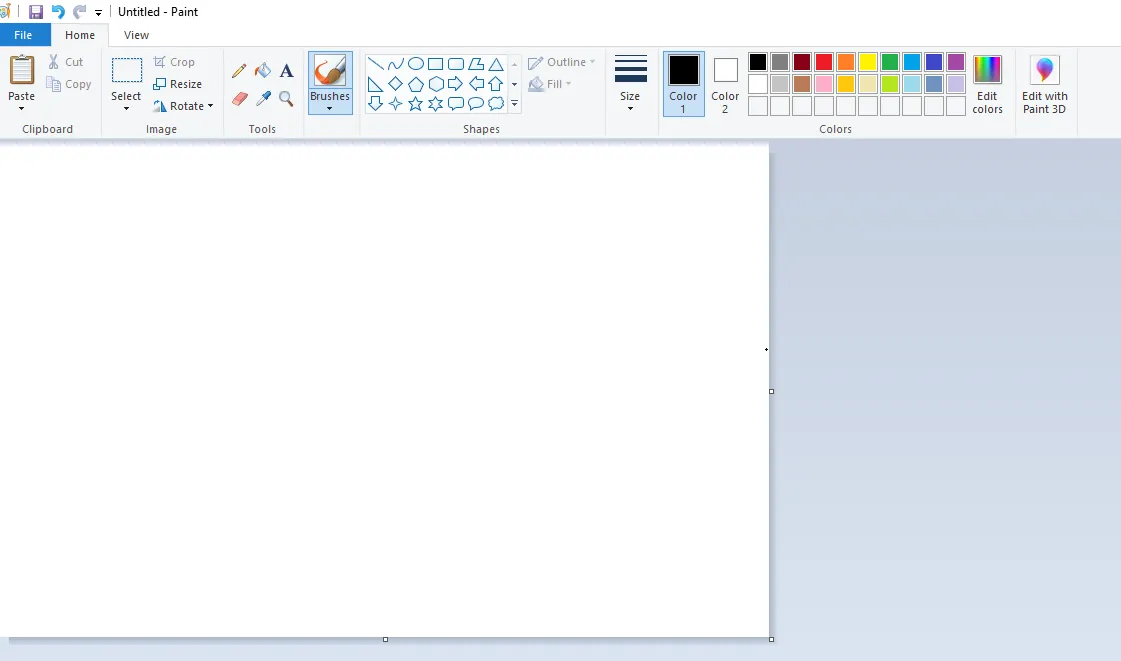1121x661 pixels.
Task: Select the Fill with color bucket tool
Action: 263,70
